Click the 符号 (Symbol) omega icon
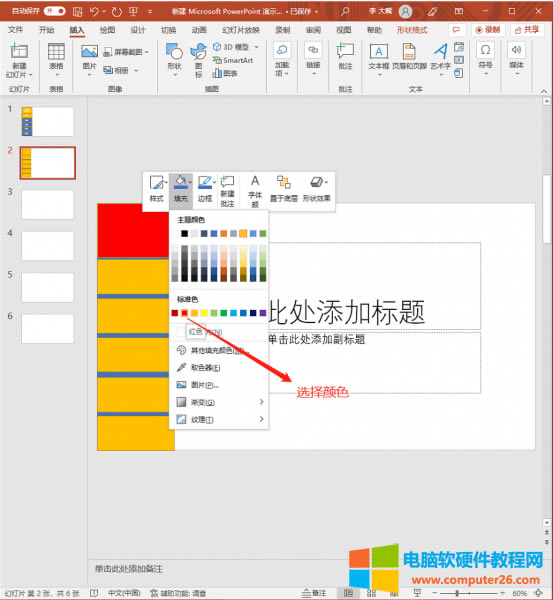Image resolution: width=553 pixels, height=600 pixels. pos(485,50)
